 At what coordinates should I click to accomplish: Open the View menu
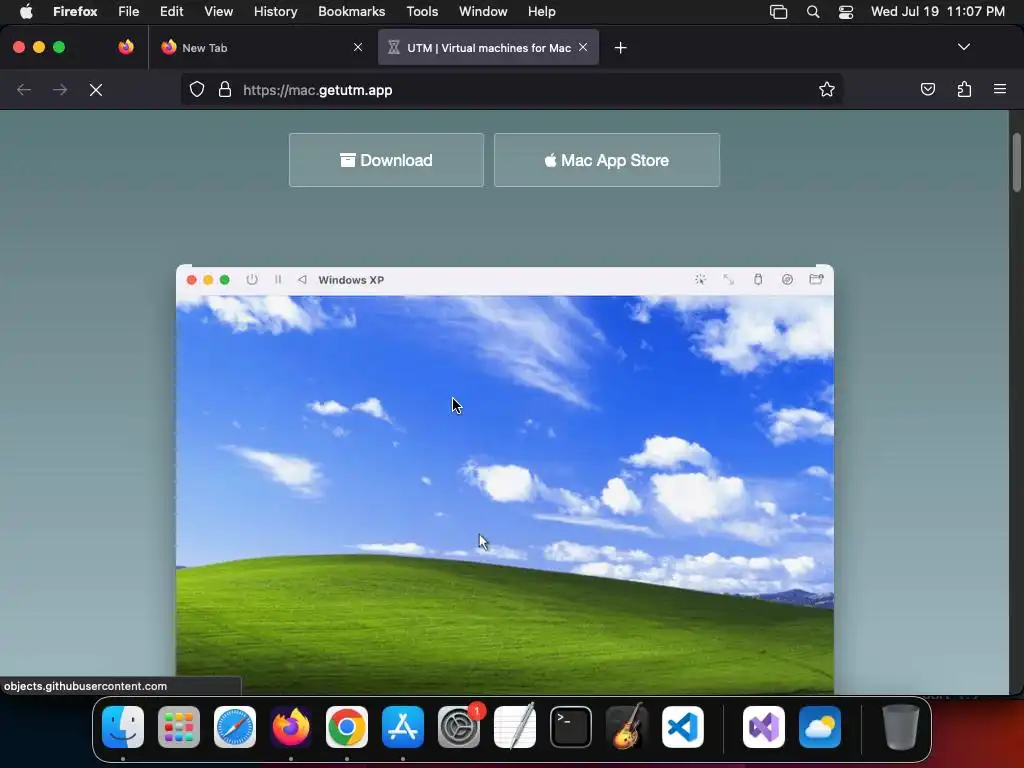point(218,12)
